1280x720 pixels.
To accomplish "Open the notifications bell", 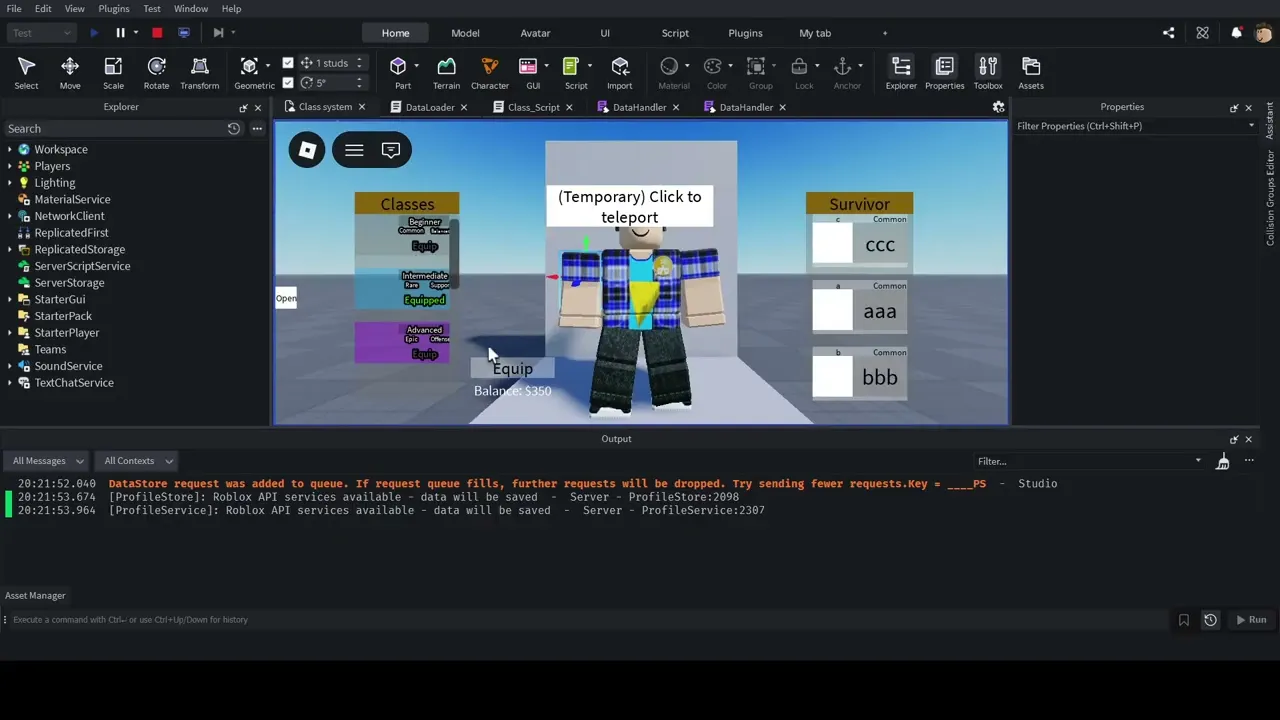I will (1237, 33).
